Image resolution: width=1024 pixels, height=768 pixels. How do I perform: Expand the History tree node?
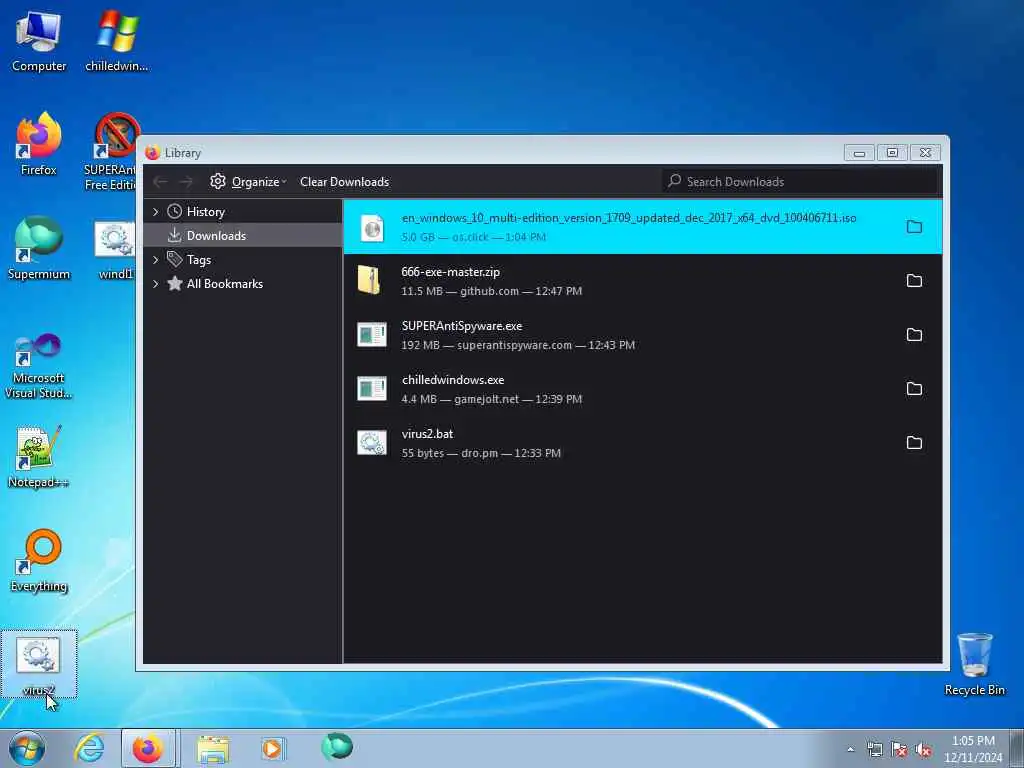click(x=155, y=212)
